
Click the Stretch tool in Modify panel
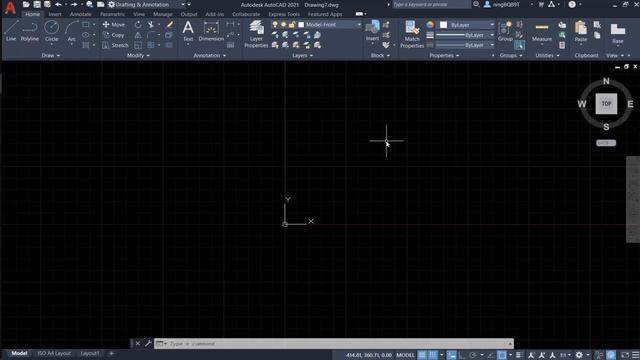click(115, 45)
